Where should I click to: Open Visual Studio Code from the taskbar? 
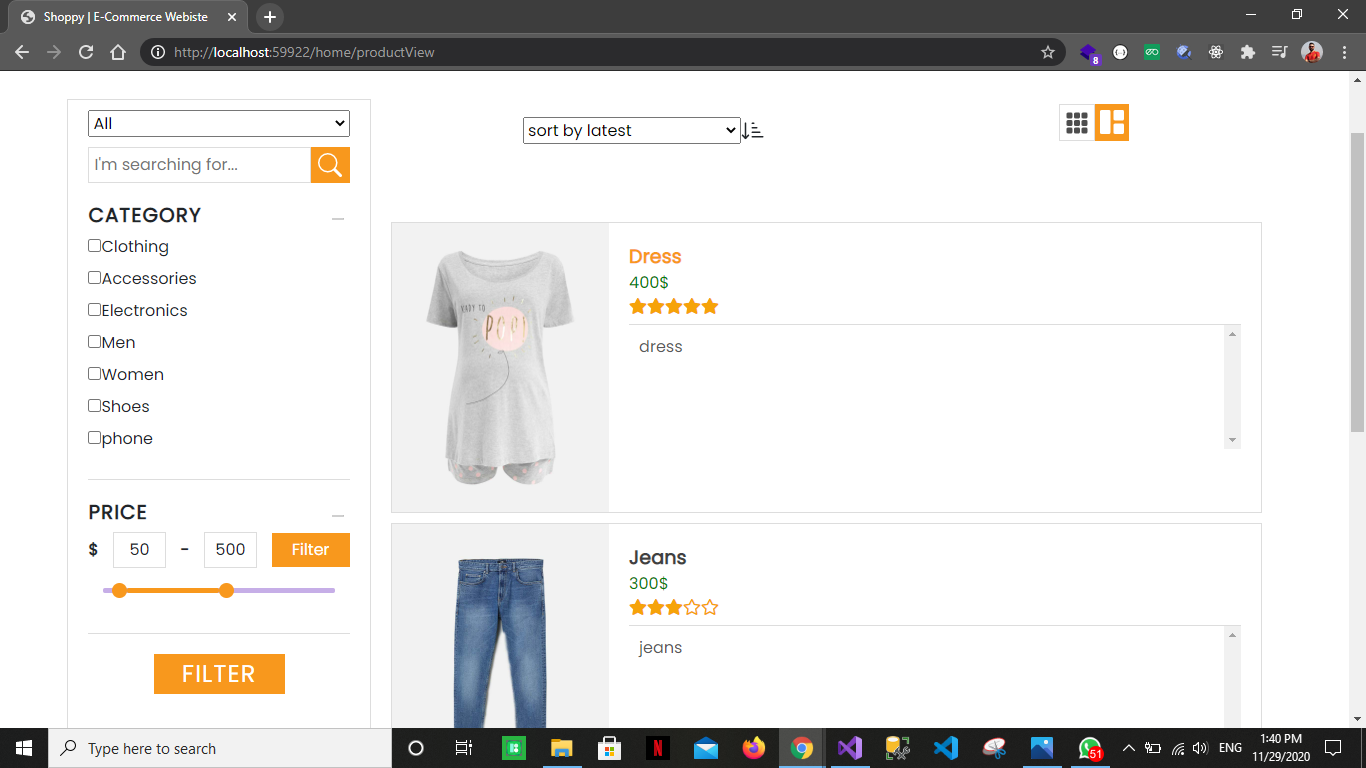pos(946,748)
